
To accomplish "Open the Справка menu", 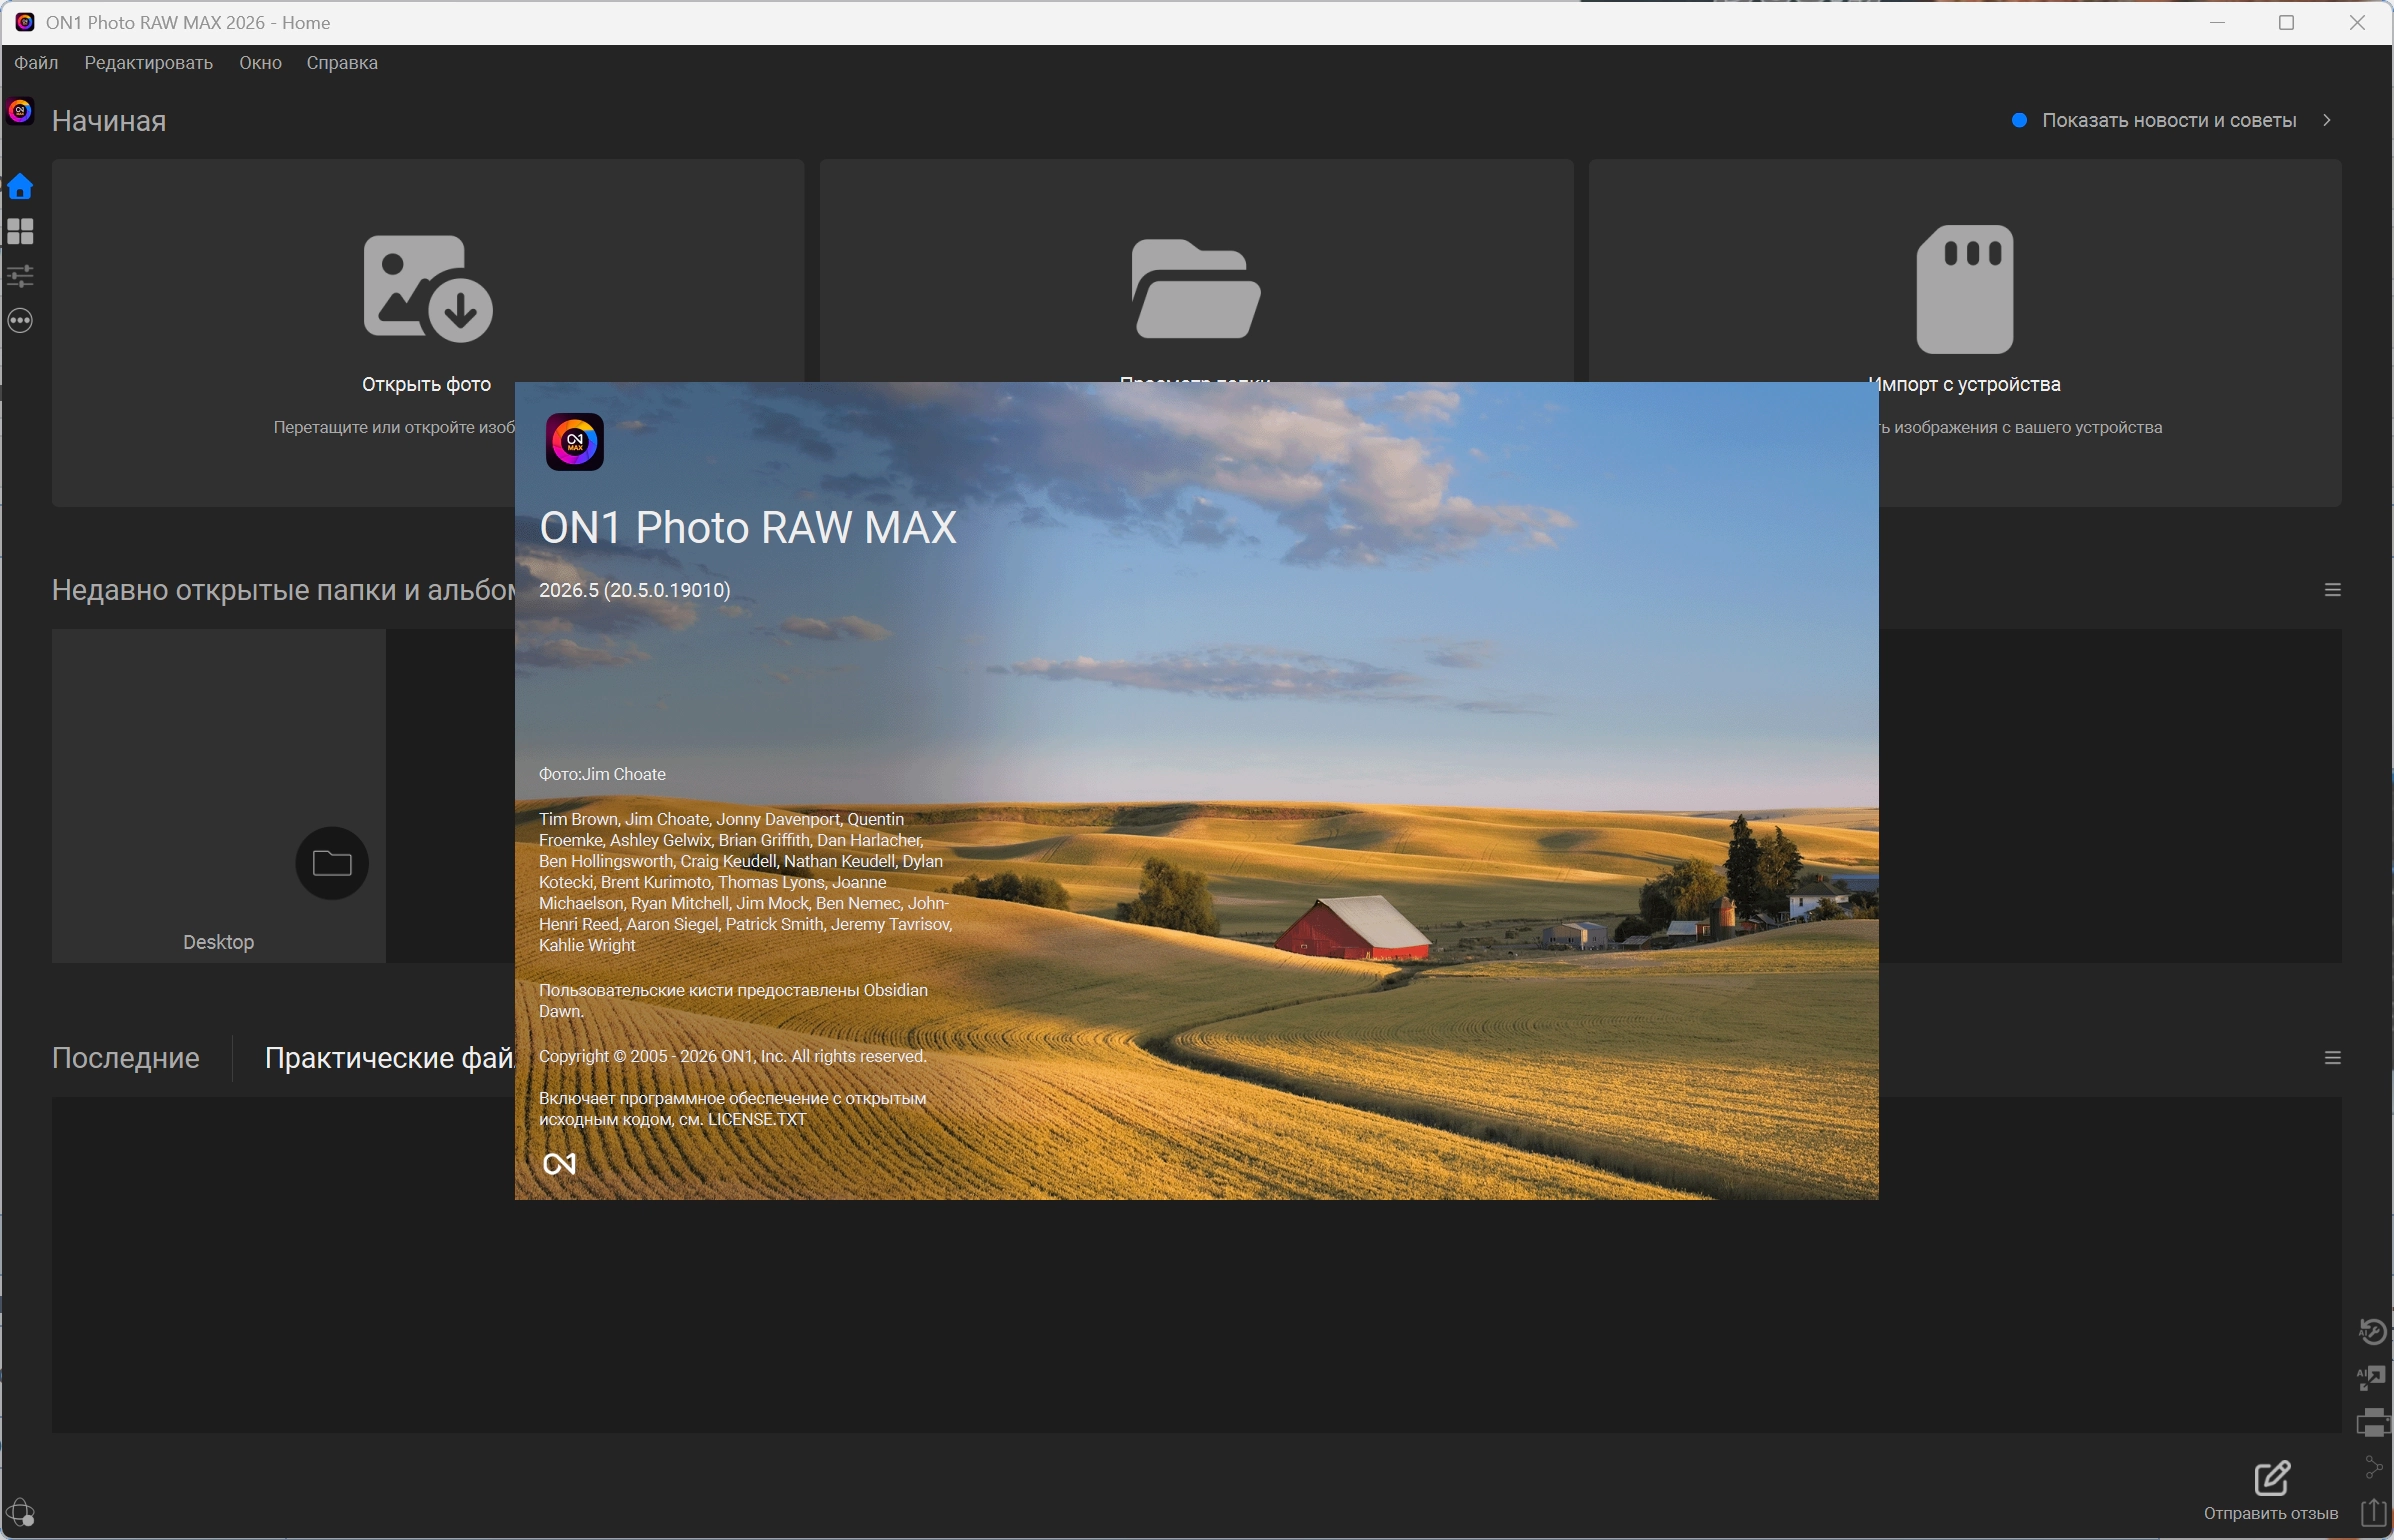I will (x=342, y=63).
